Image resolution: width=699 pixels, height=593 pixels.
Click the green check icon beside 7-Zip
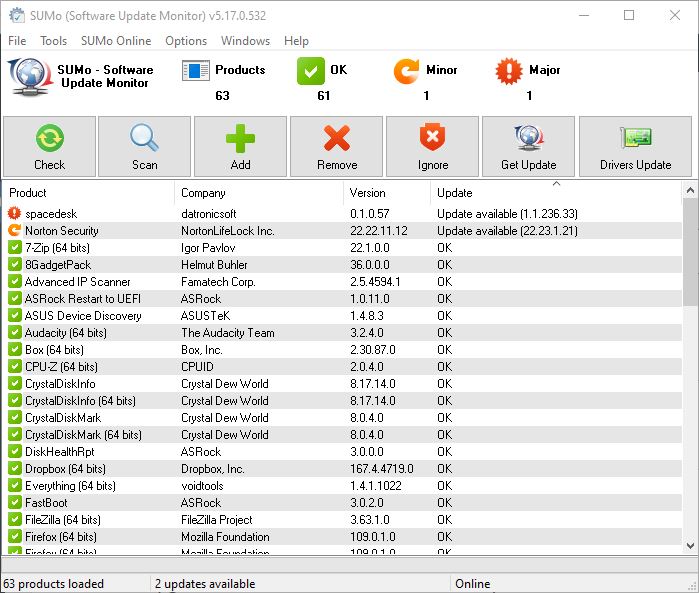(x=14, y=247)
